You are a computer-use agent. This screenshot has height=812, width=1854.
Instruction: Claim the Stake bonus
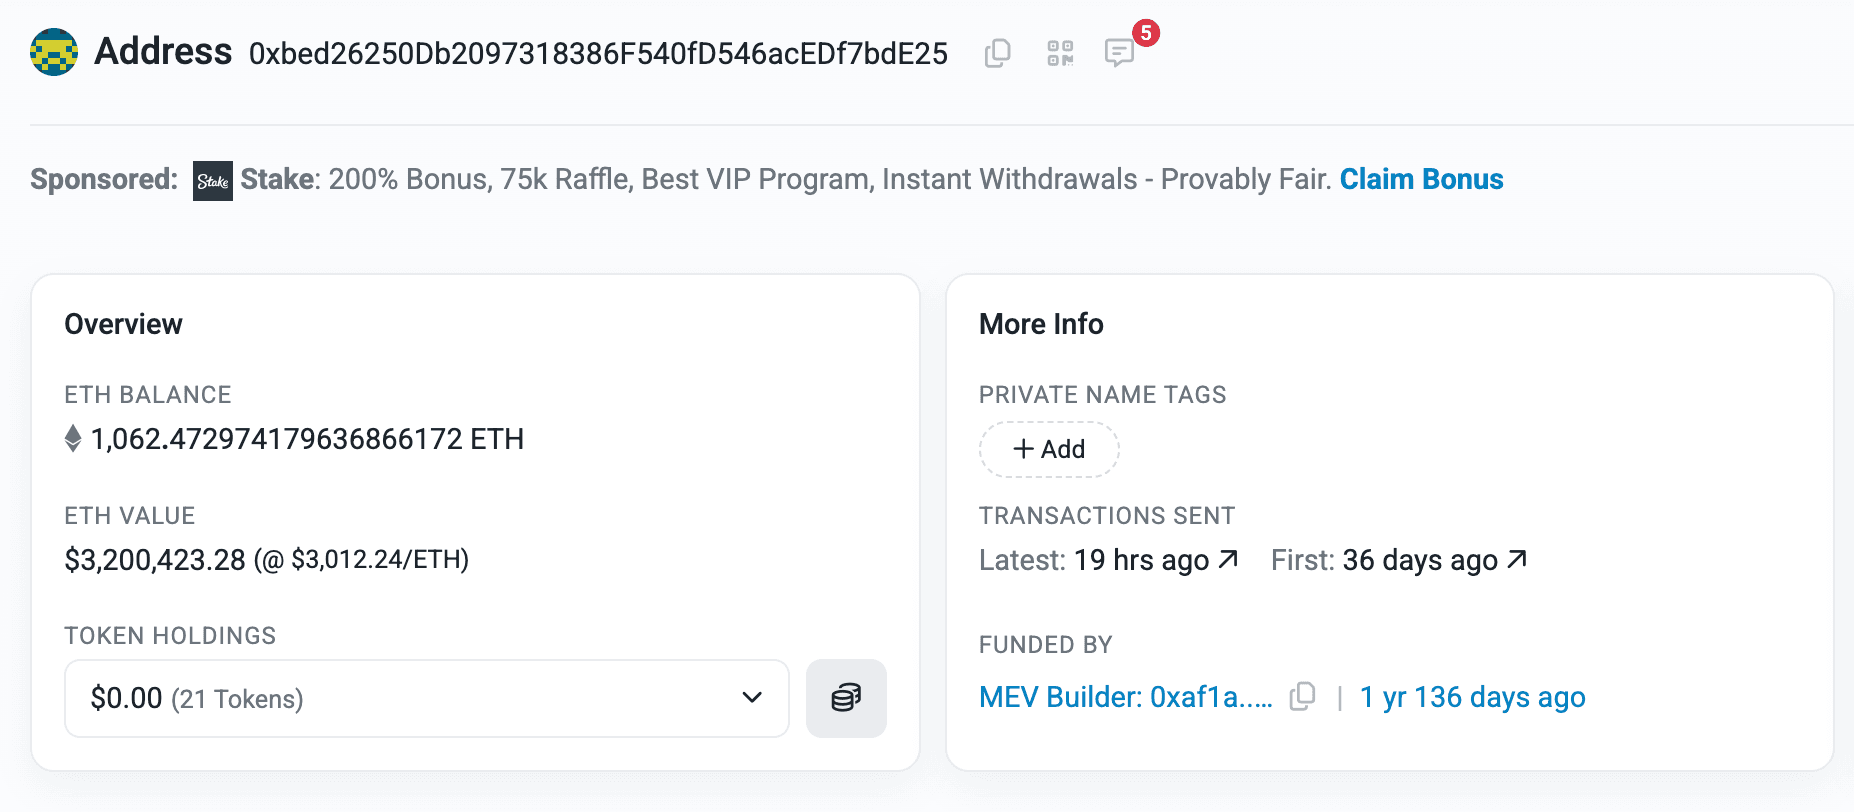click(x=1420, y=179)
